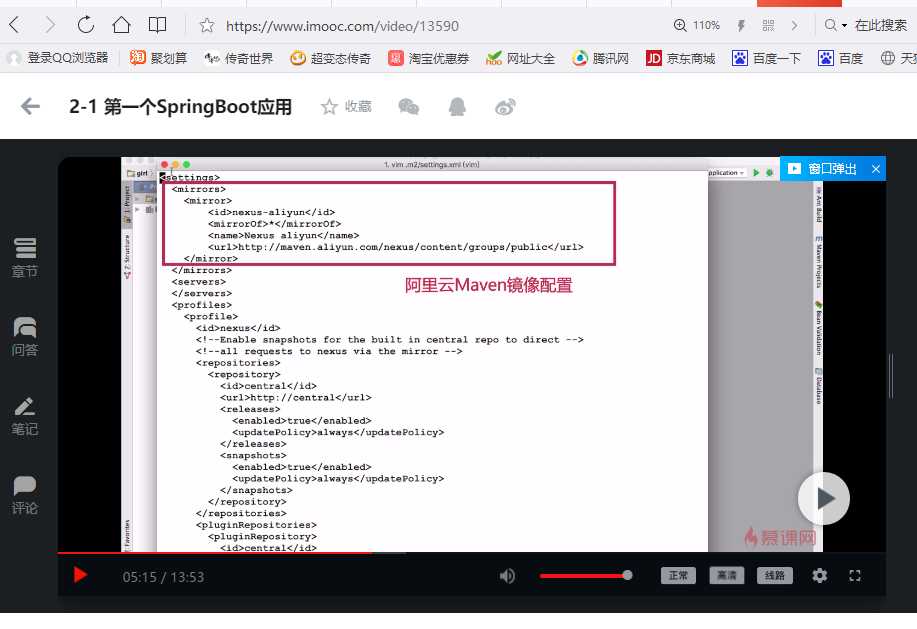
Task: Click the 在此搜索 search box
Action: [x=881, y=25]
